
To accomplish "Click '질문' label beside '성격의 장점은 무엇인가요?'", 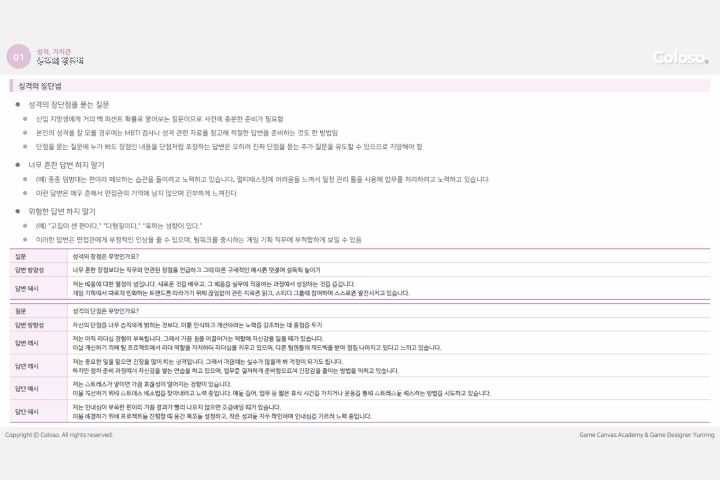I will pyautogui.click(x=21, y=256).
